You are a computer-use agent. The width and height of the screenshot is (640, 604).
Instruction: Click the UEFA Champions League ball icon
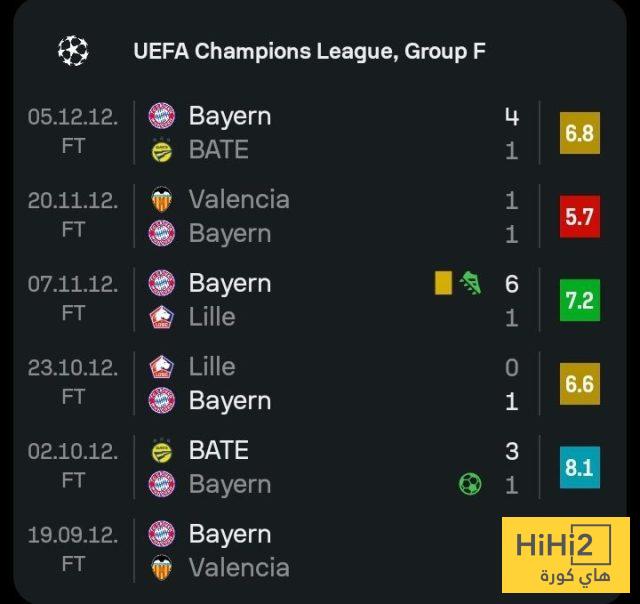click(73, 50)
